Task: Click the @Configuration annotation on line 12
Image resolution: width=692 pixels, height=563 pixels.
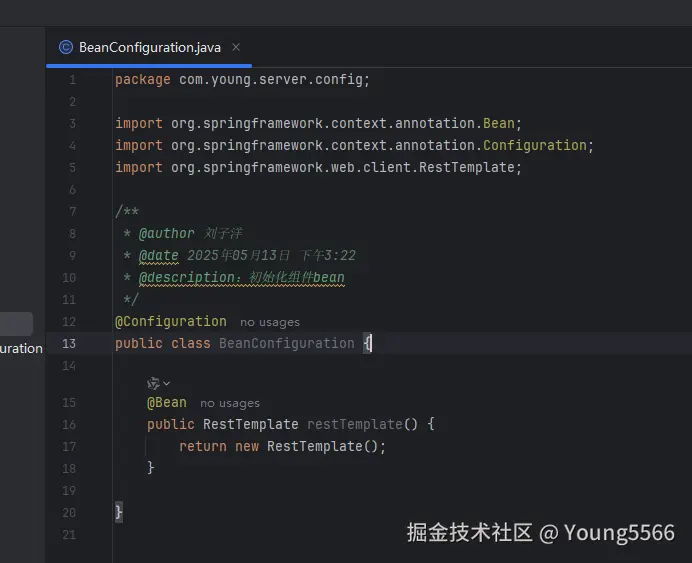Action: pyautogui.click(x=171, y=322)
